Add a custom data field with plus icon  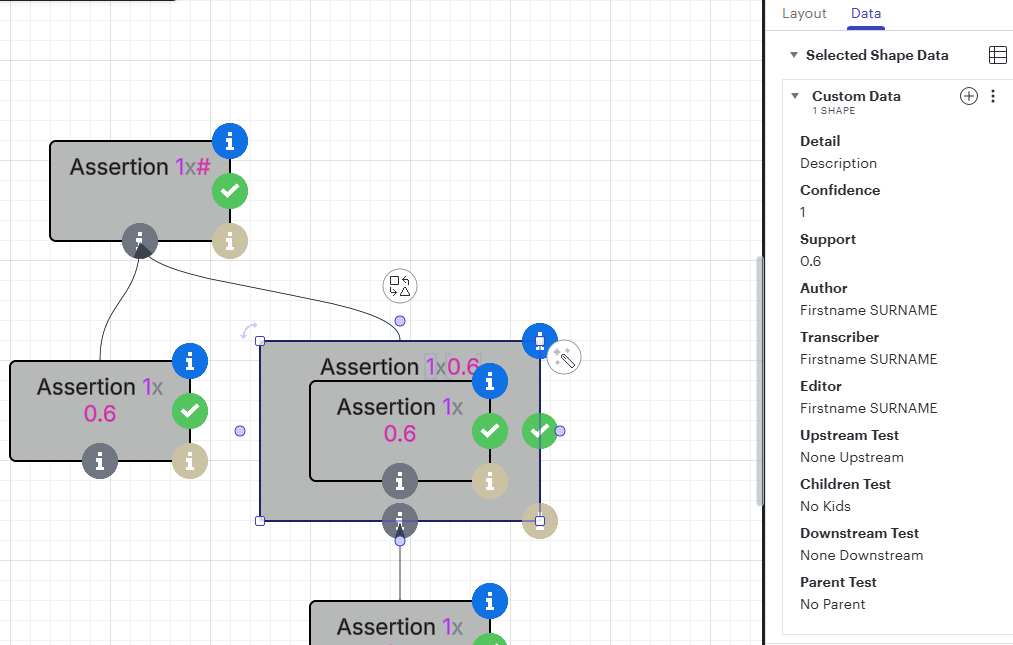coord(968,96)
